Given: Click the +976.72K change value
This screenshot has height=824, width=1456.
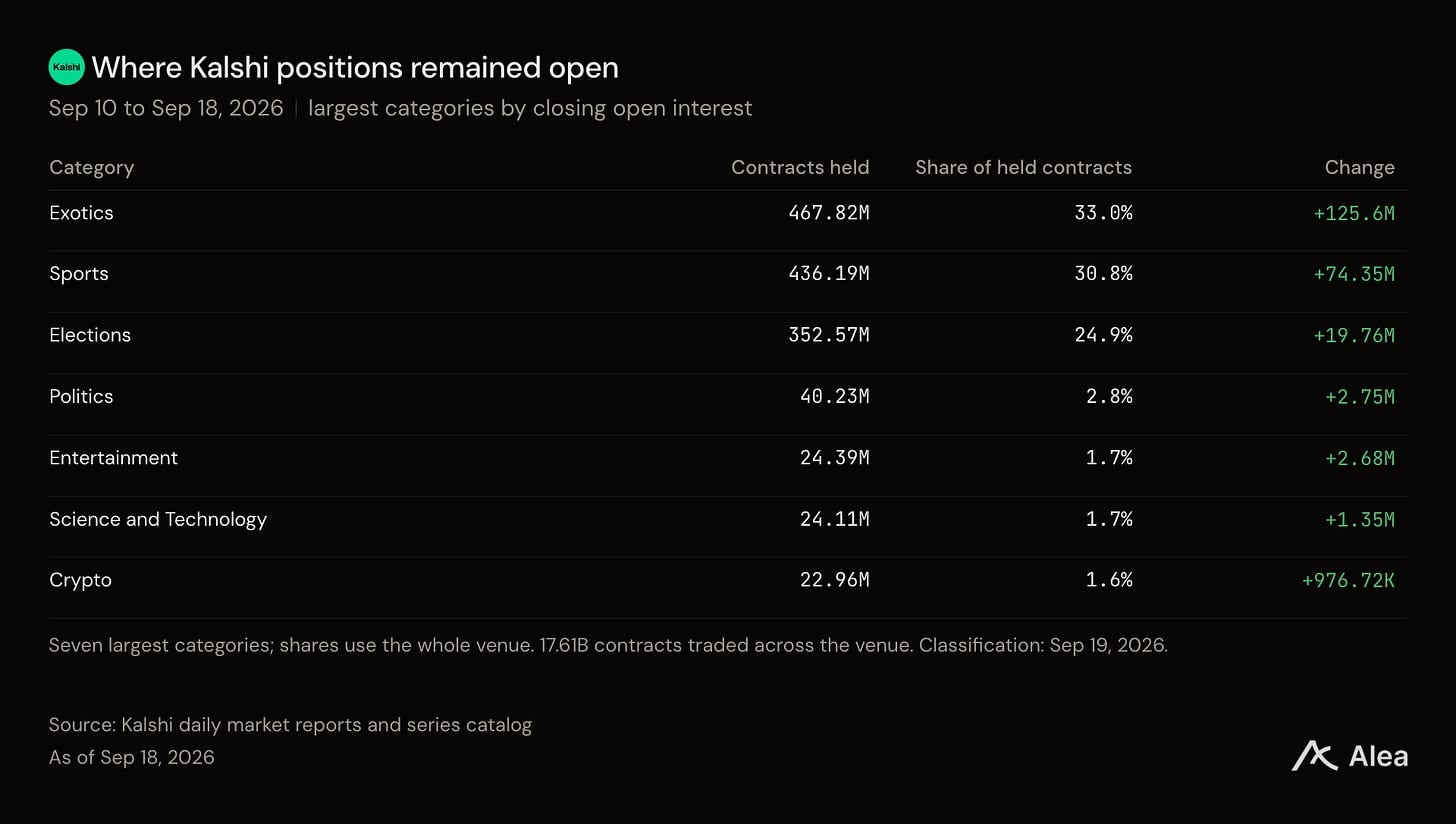Looking at the screenshot, I should (1348, 580).
